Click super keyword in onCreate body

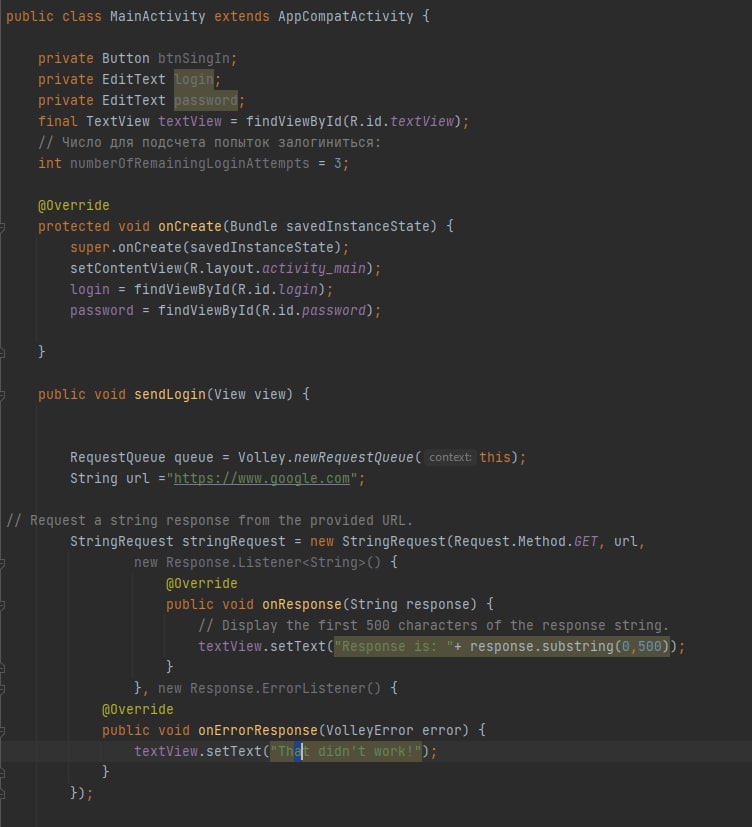(90, 247)
